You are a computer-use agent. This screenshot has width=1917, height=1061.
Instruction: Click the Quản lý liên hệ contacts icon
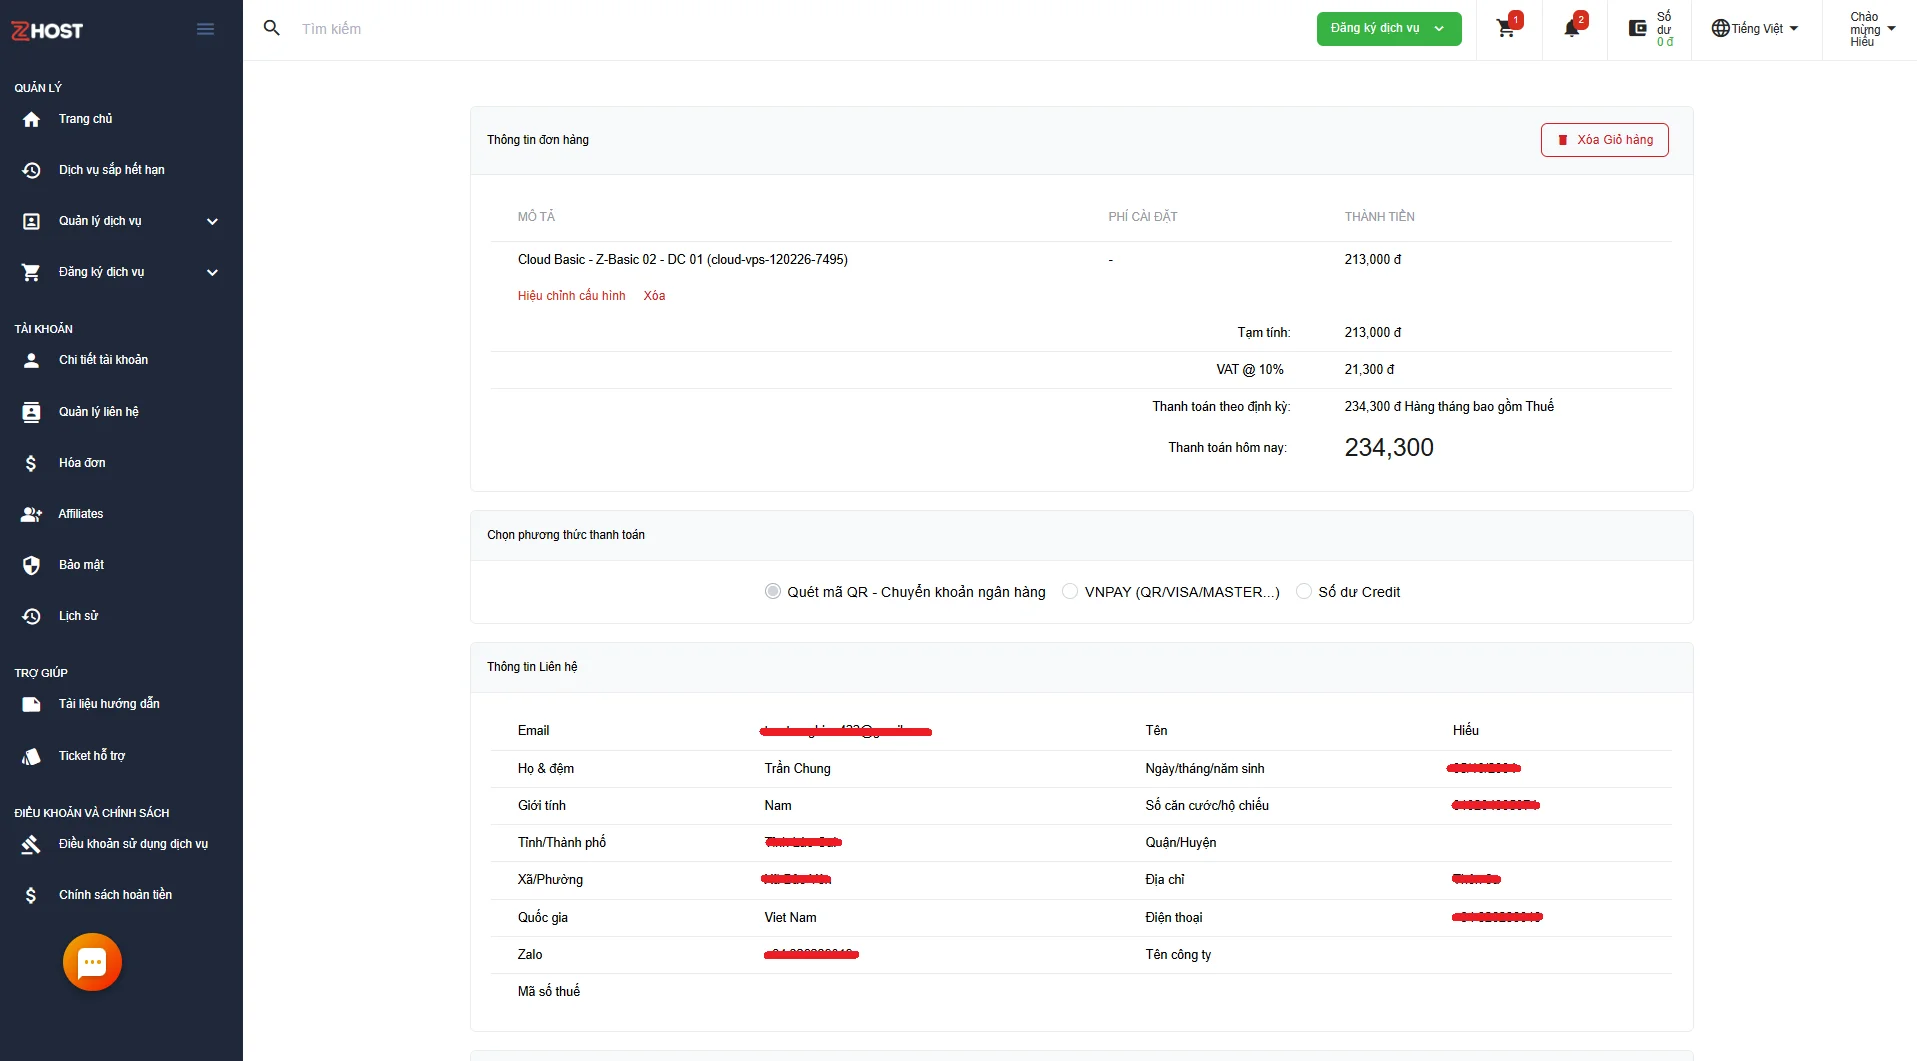click(x=31, y=412)
